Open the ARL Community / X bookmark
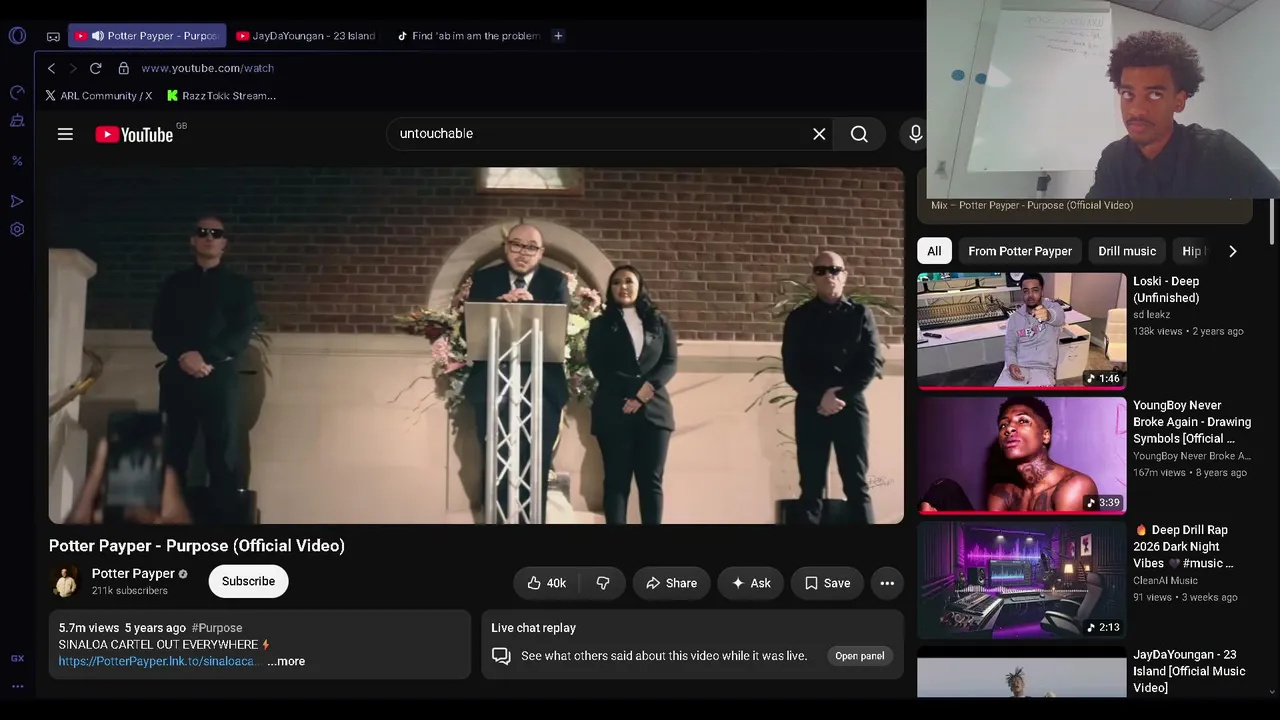 [98, 96]
